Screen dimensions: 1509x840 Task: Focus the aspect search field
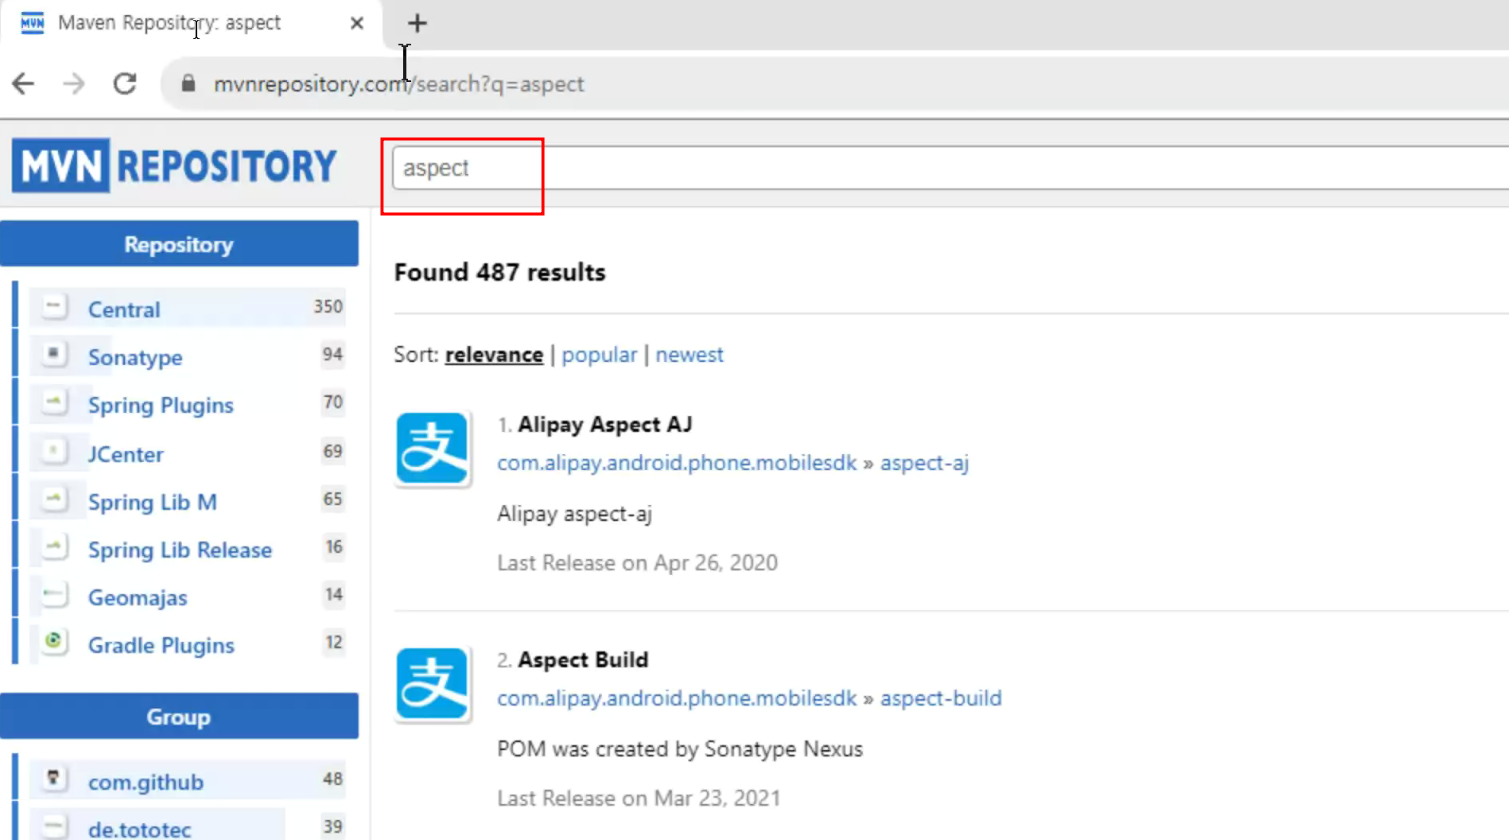click(950, 168)
